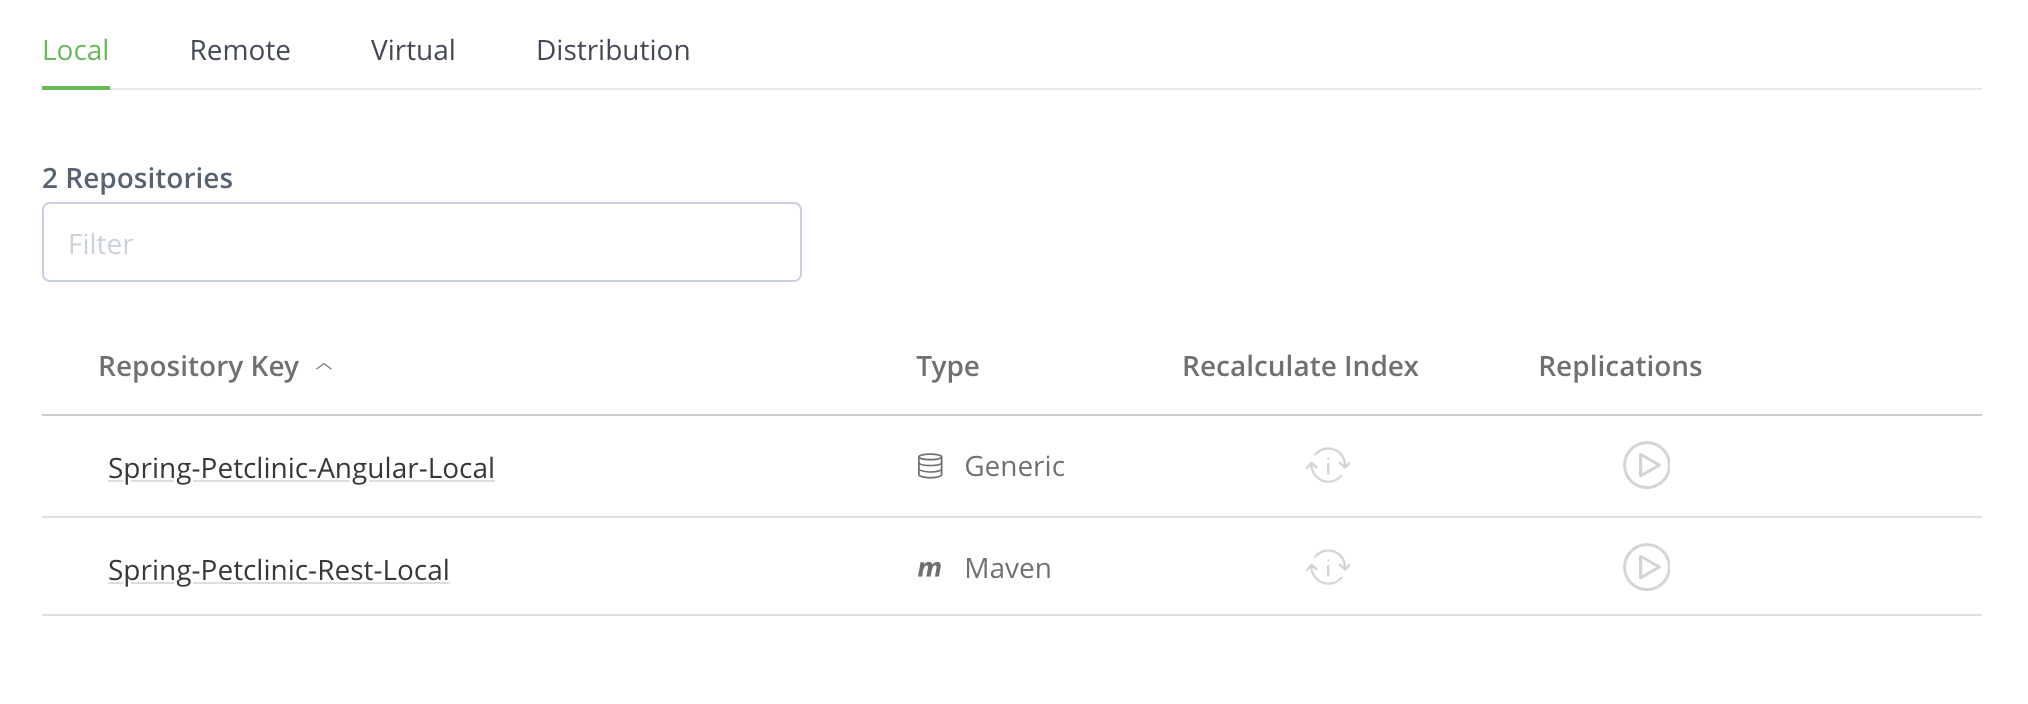Switch to the Local repositories tab

tap(75, 50)
